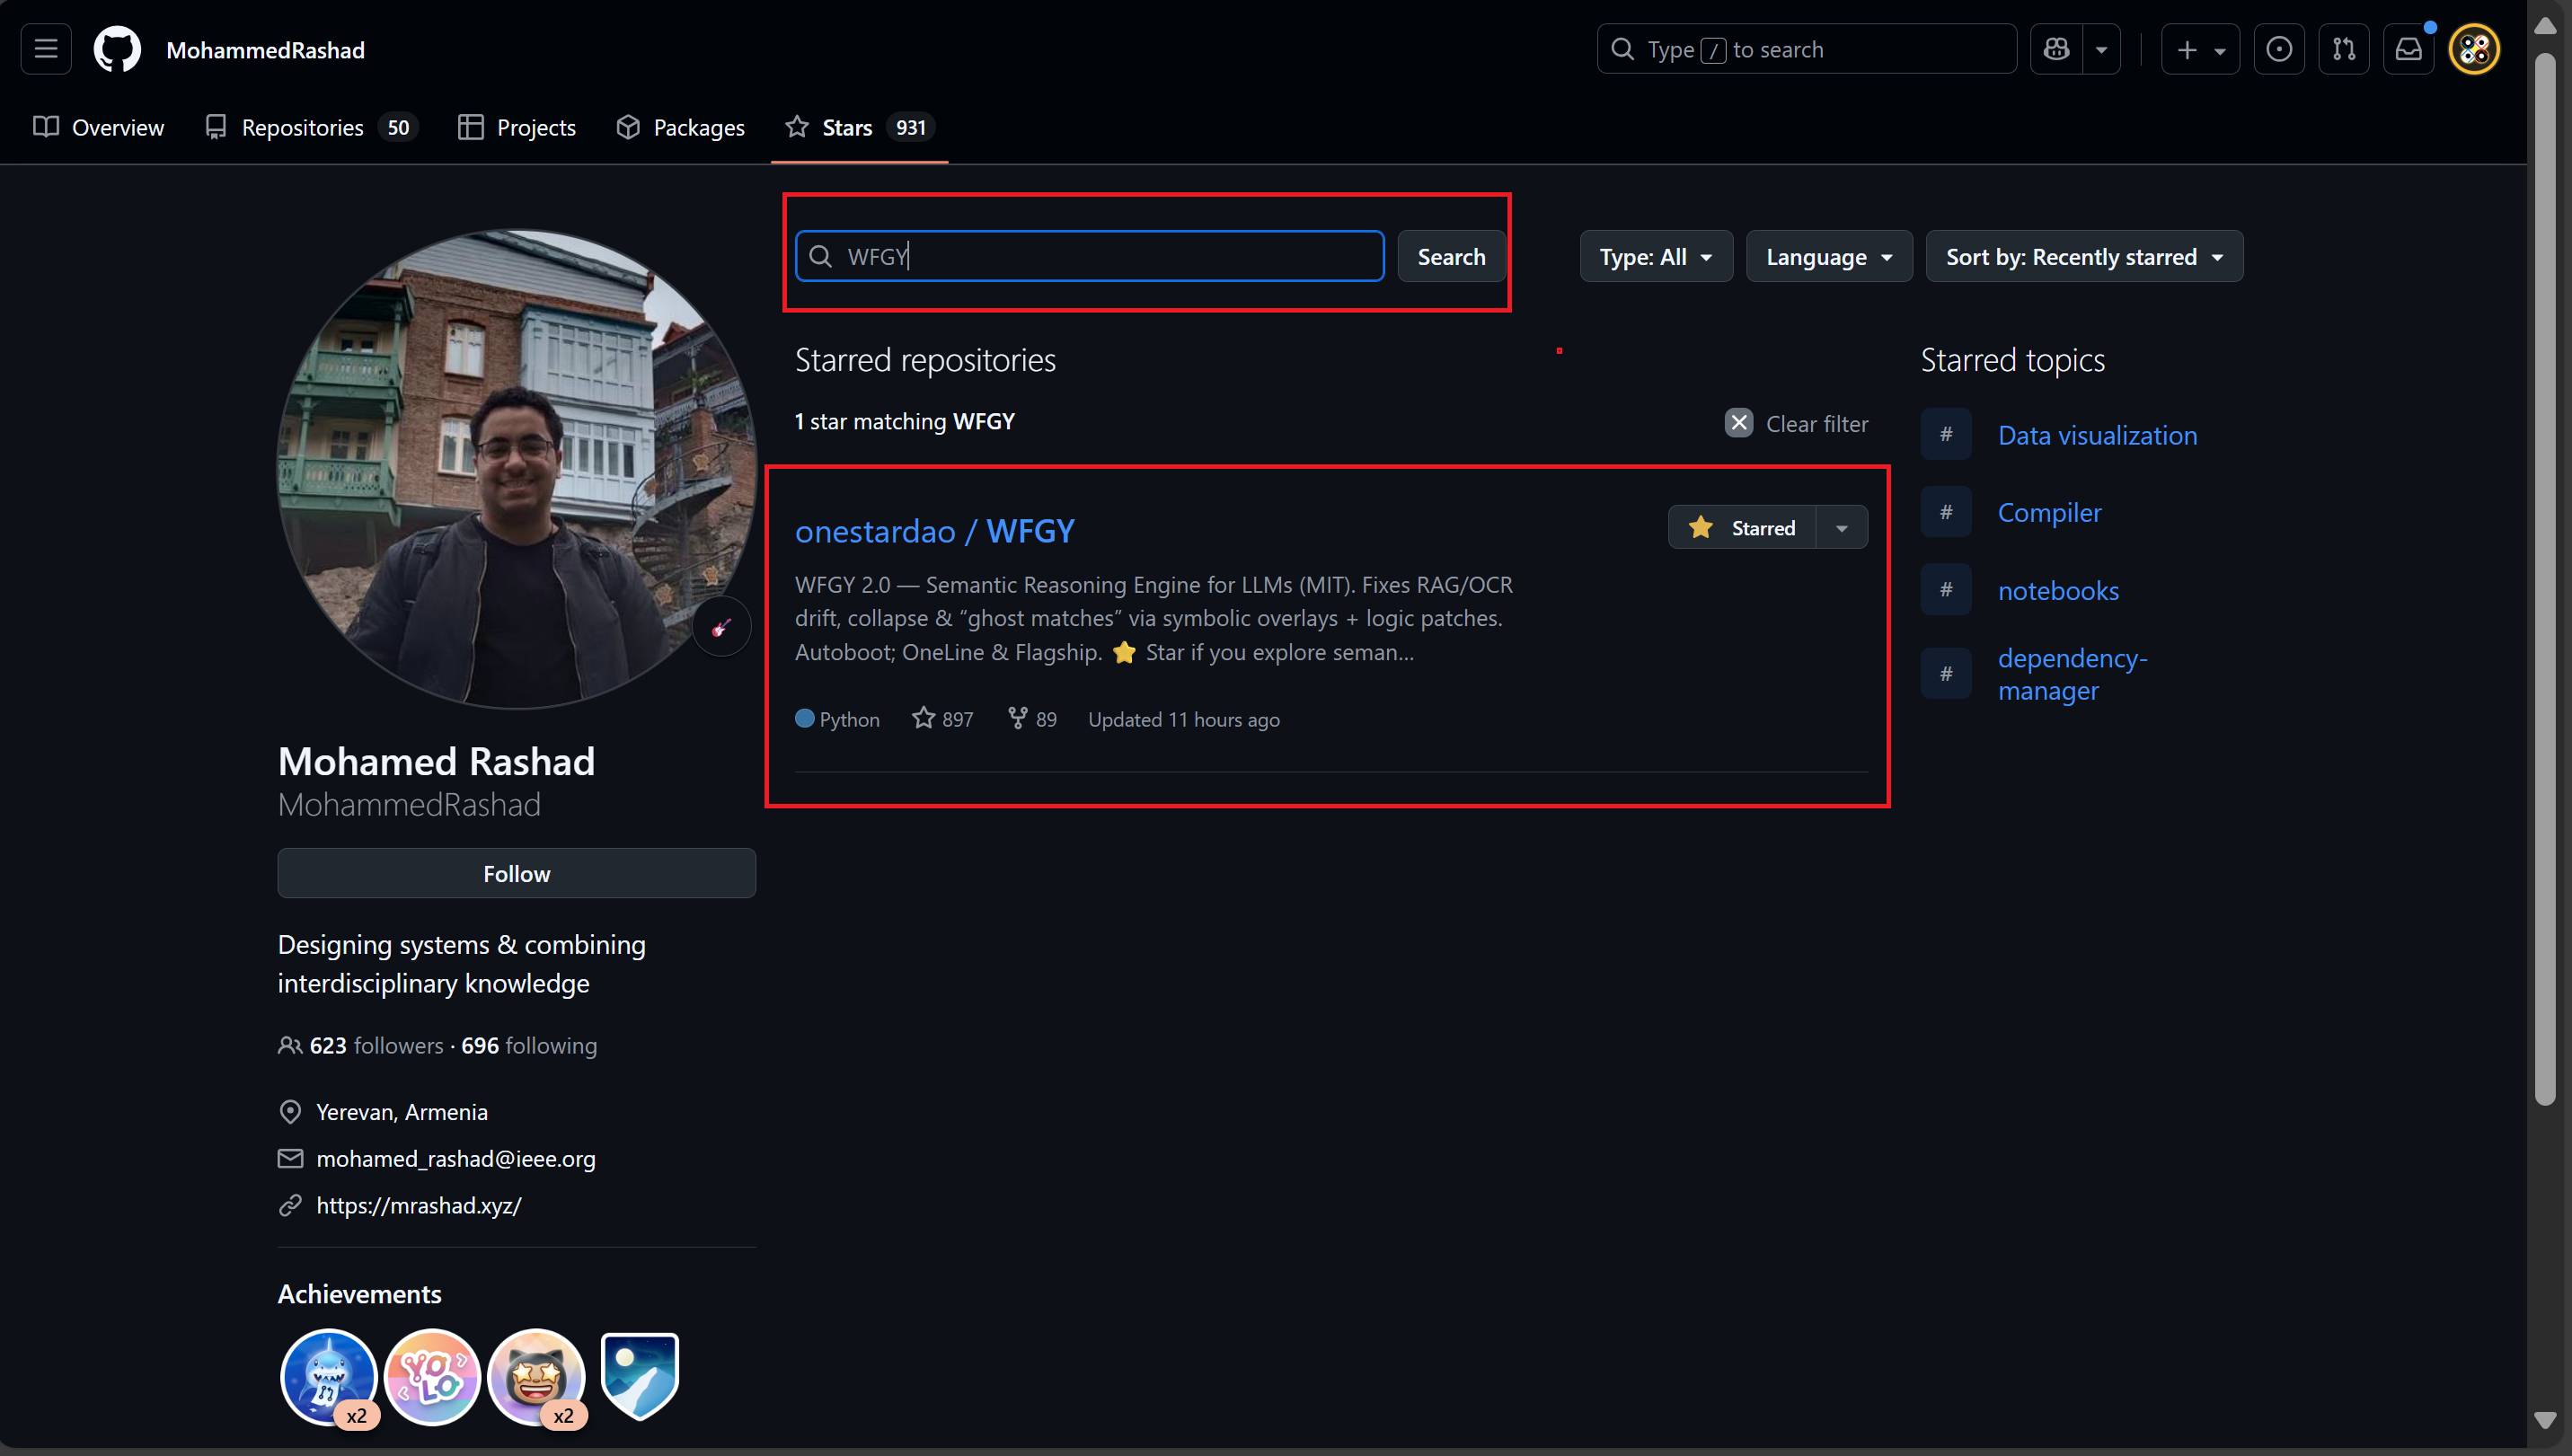Click the Follow button
The image size is (2572, 1456).
516,873
